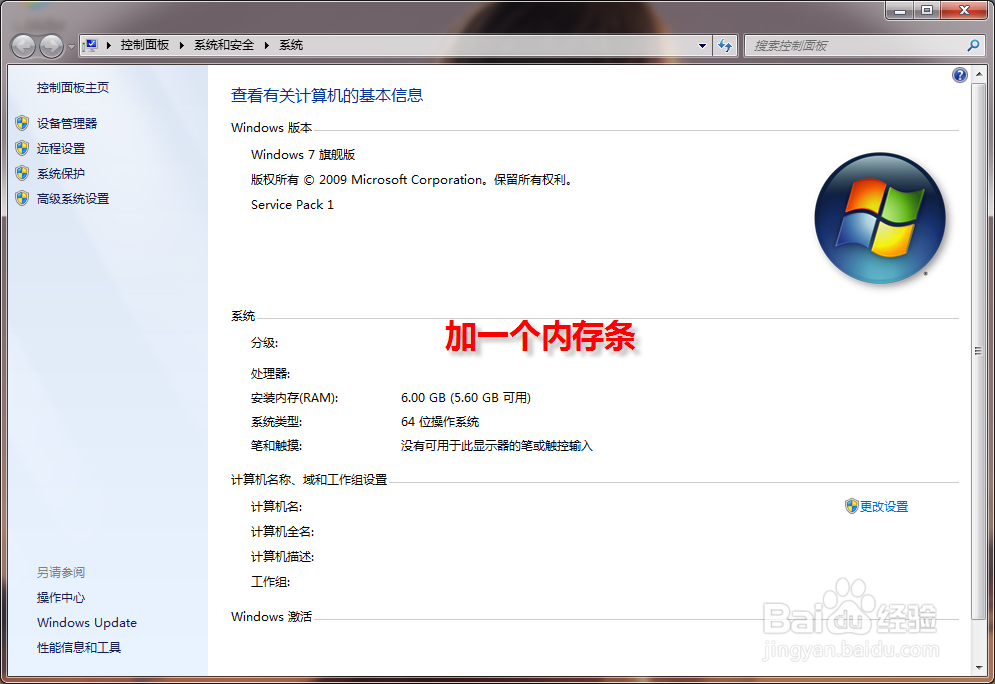Click the refresh button beside address bar
Screen dimensions: 995x684
(725, 46)
